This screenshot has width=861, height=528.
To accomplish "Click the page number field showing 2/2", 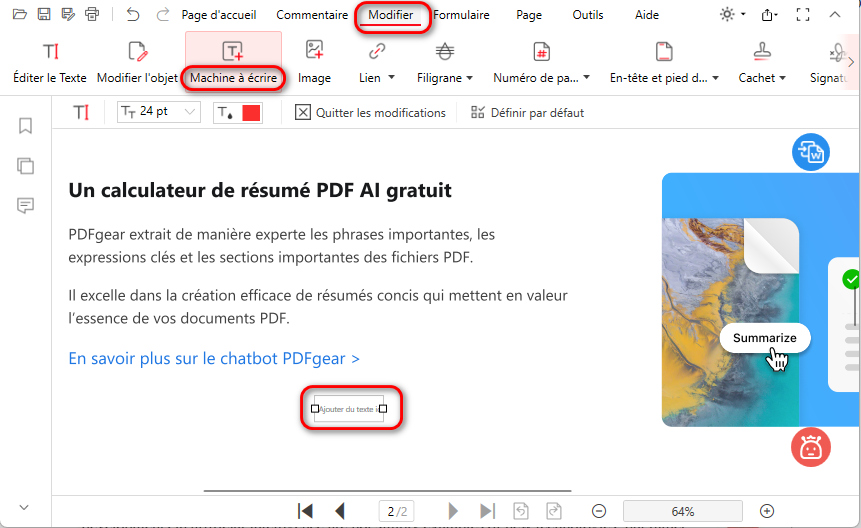I will 396,512.
